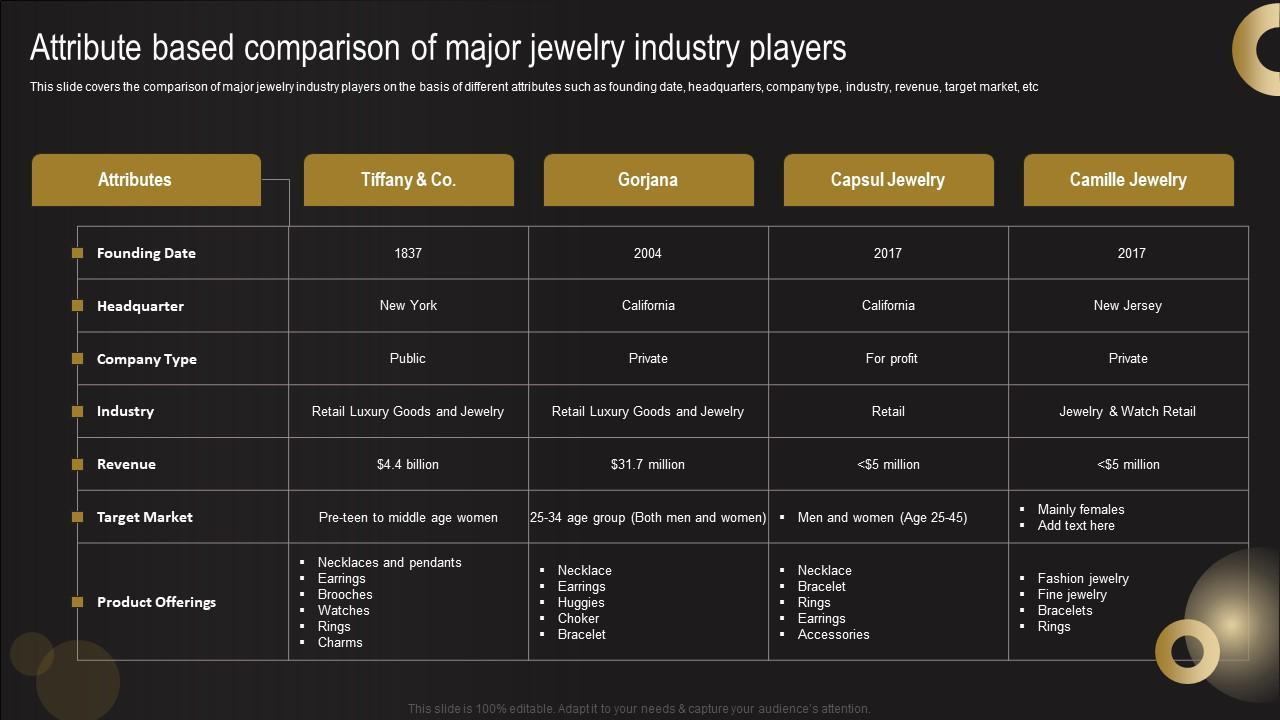Select the Attributes header box
The width and height of the screenshot is (1280, 720).
pyautogui.click(x=146, y=180)
